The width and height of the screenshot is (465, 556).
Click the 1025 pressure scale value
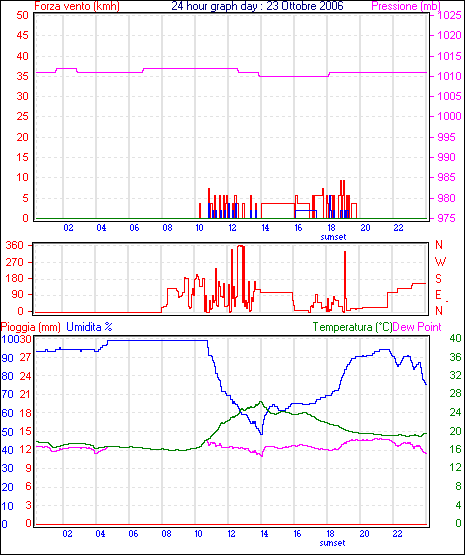pyautogui.click(x=449, y=15)
